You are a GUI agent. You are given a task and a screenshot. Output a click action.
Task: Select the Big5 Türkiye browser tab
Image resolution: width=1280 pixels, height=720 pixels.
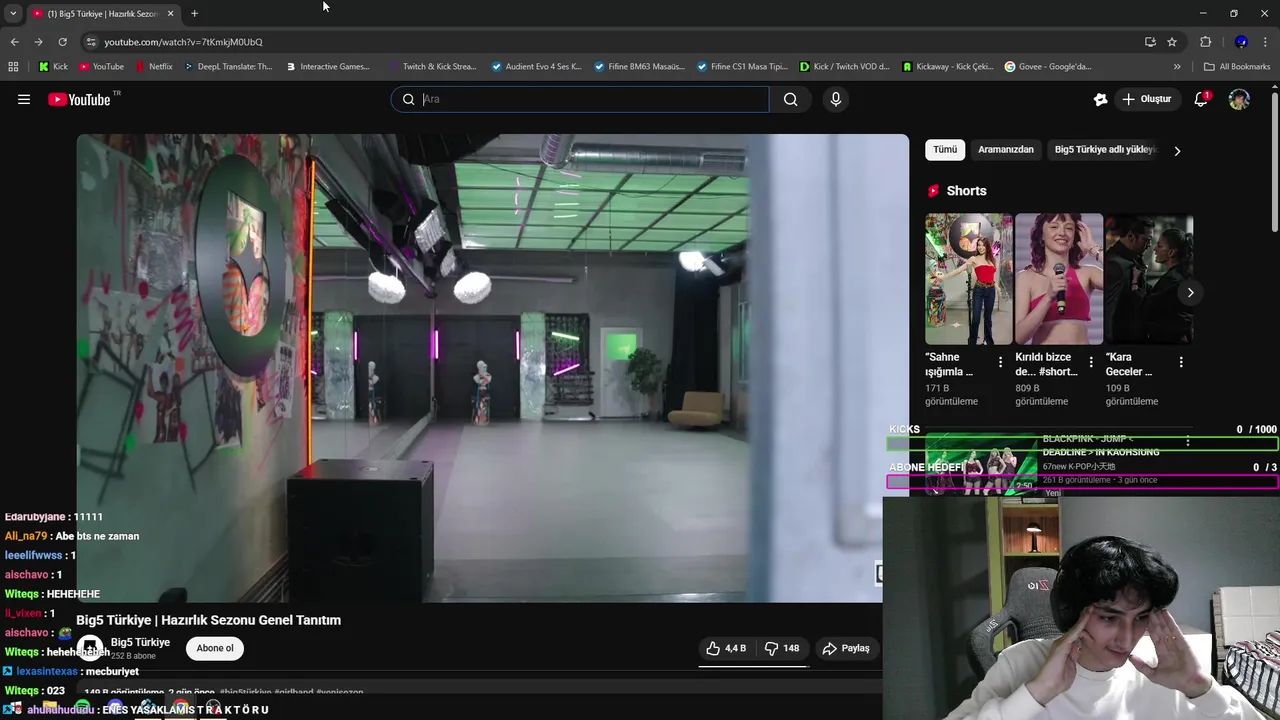(x=102, y=13)
